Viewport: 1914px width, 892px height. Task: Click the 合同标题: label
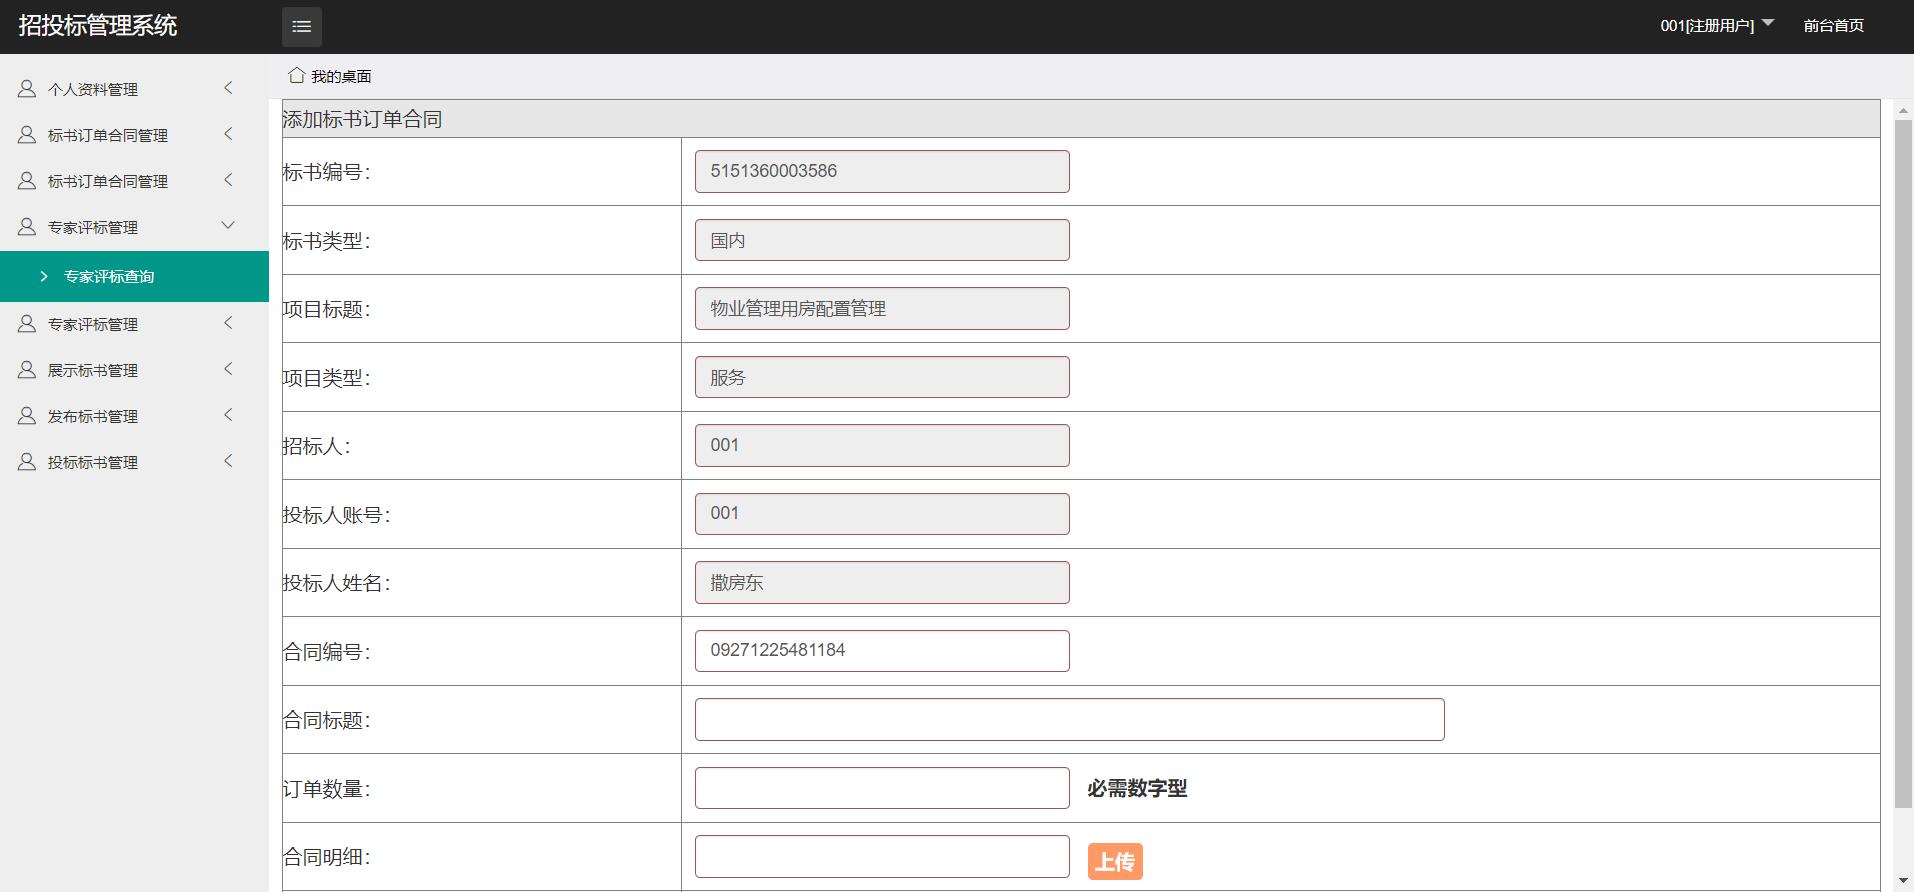[327, 720]
